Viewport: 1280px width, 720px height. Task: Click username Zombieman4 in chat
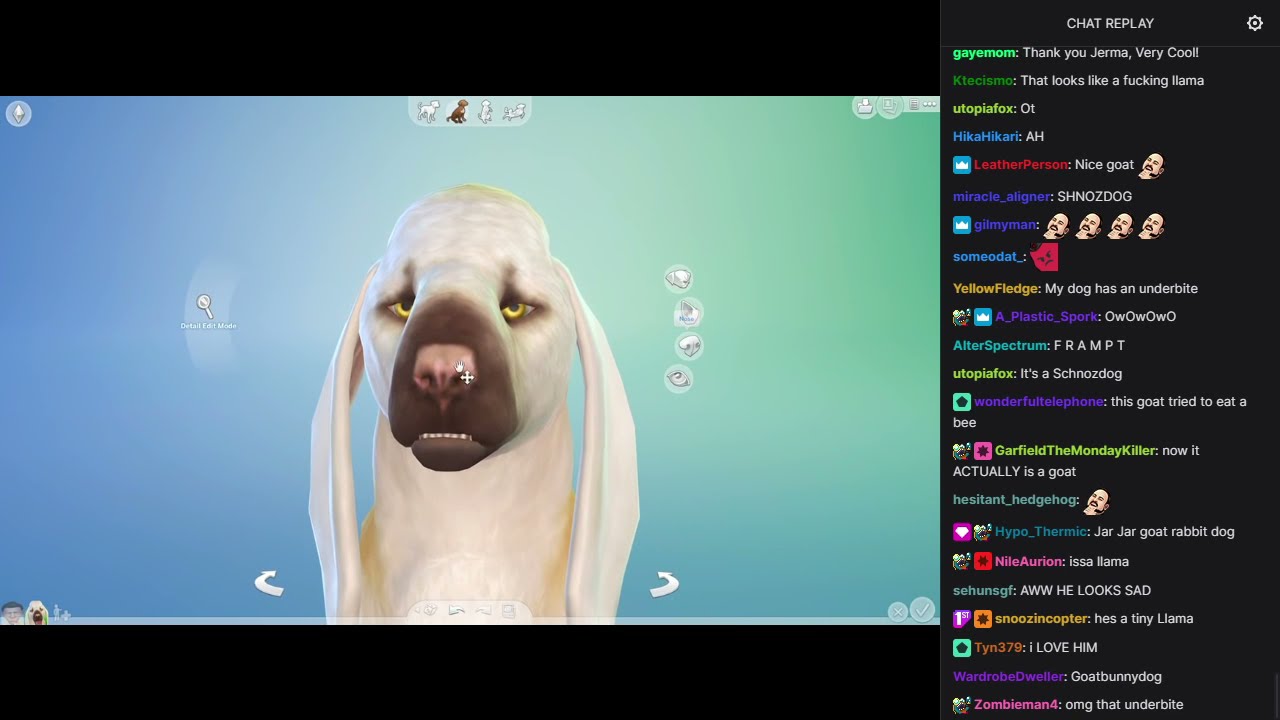point(1016,704)
